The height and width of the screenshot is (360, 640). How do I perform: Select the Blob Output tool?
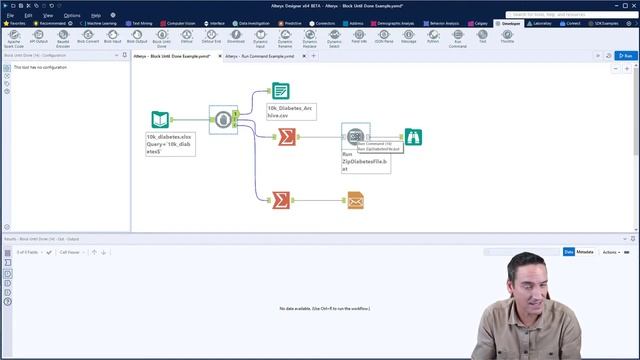pyautogui.click(x=137, y=37)
